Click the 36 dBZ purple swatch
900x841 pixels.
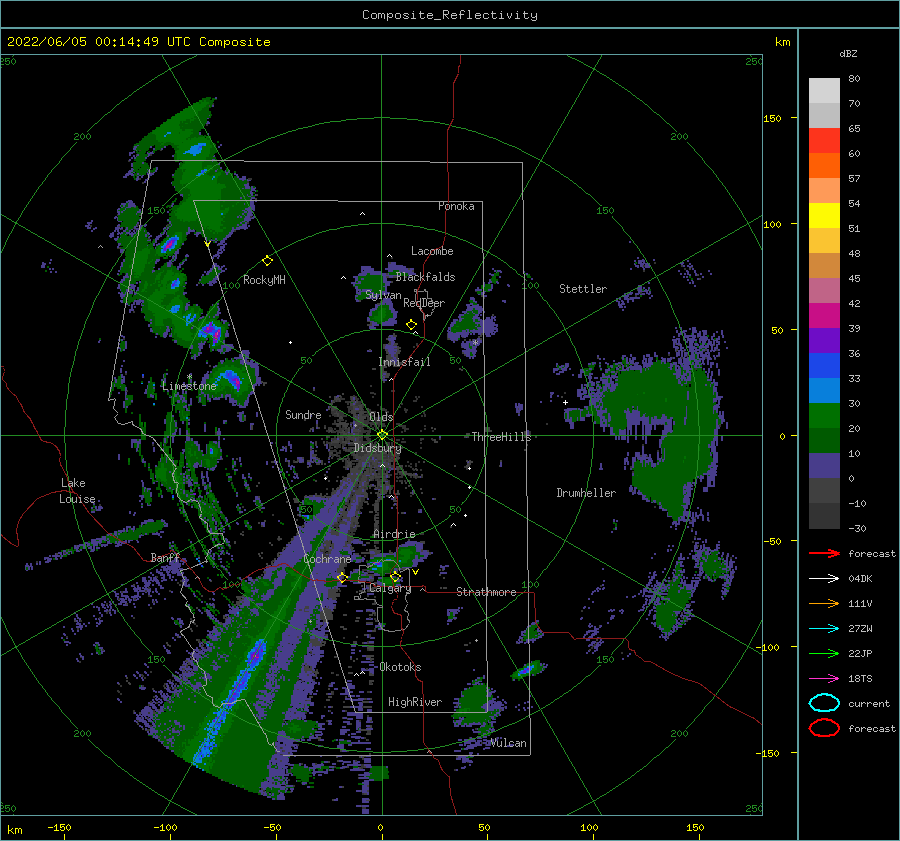(x=824, y=340)
